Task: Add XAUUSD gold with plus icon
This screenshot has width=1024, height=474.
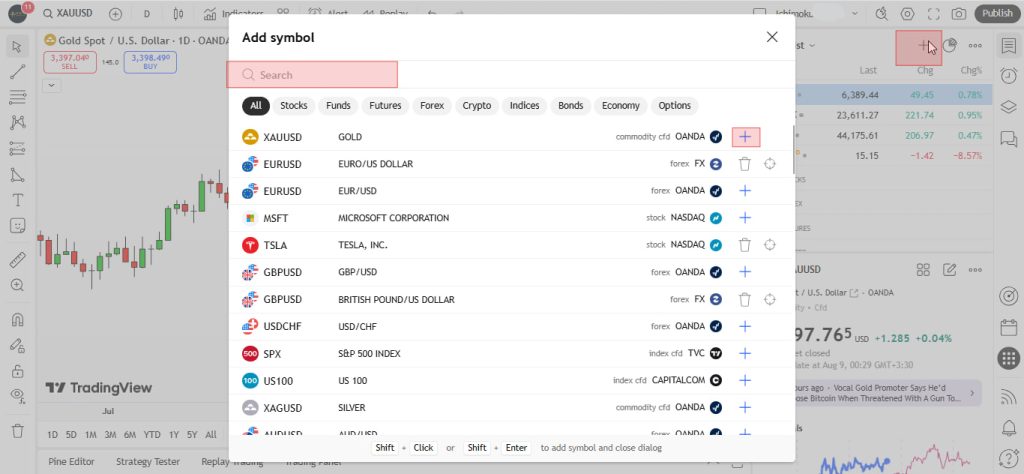Action: [745, 137]
